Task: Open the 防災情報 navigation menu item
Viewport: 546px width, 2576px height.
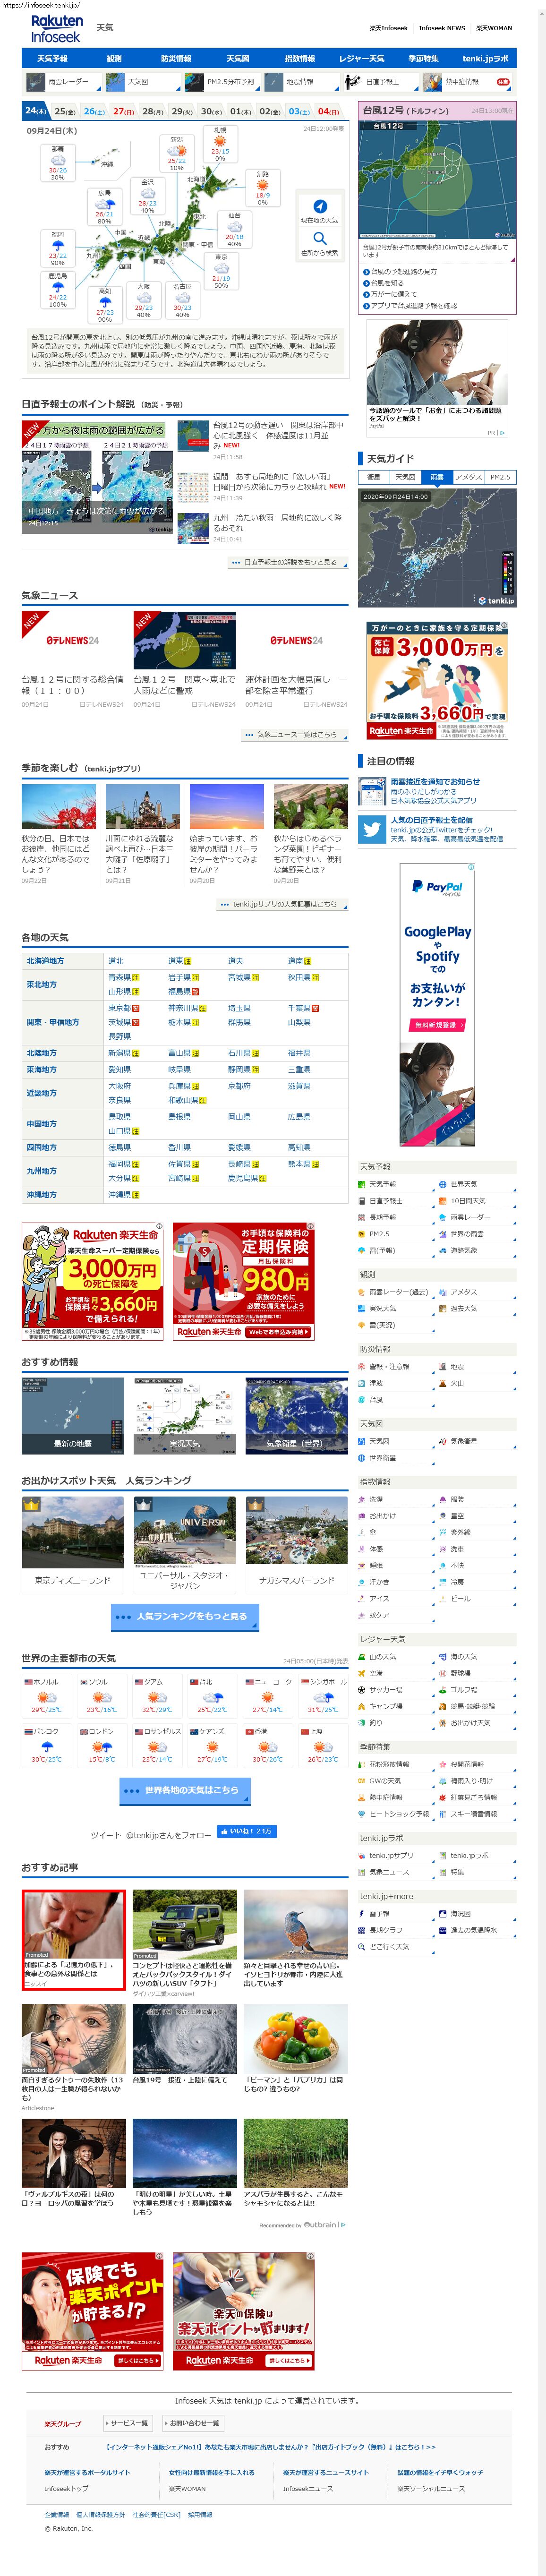Action: (x=176, y=59)
